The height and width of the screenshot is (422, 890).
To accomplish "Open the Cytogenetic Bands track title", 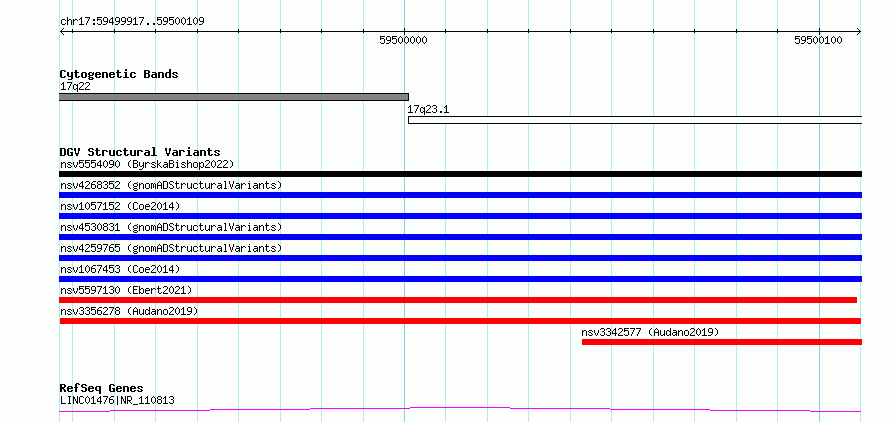I will click(119, 74).
